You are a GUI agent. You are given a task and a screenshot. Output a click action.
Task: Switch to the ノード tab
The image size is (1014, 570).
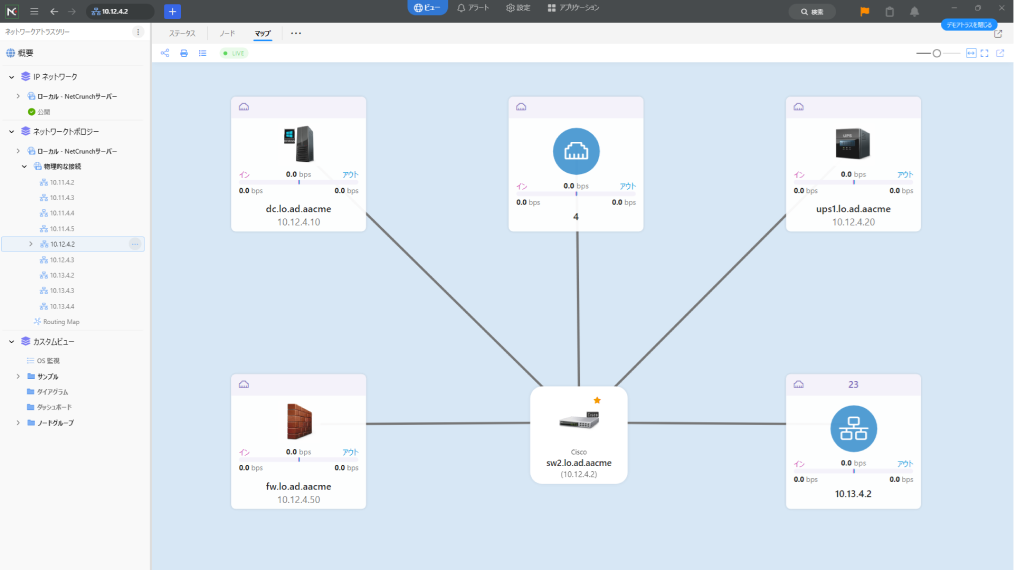tap(228, 33)
